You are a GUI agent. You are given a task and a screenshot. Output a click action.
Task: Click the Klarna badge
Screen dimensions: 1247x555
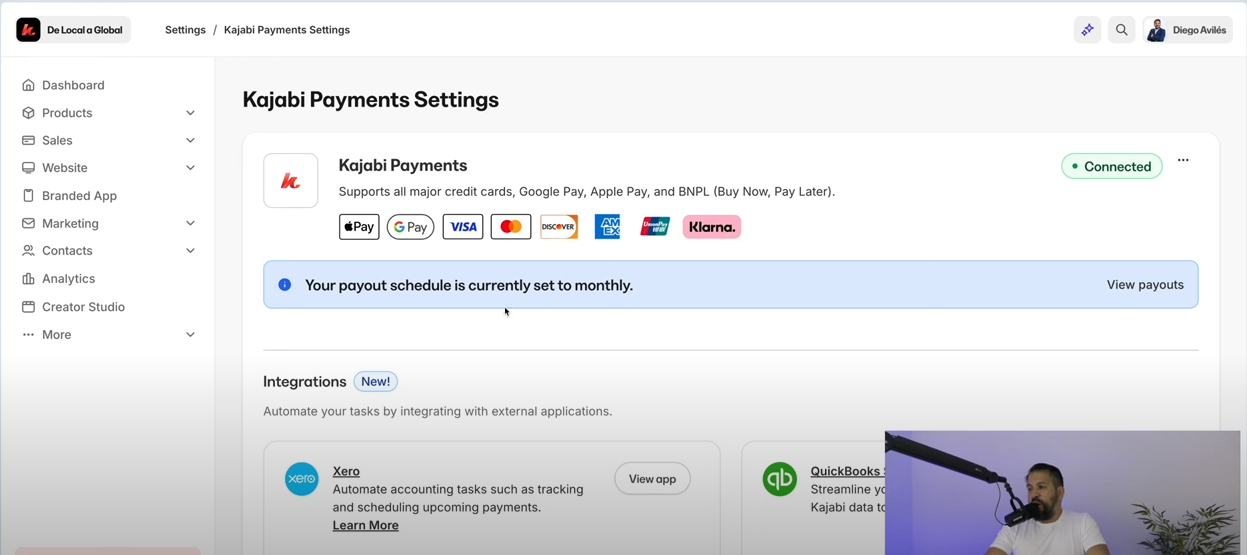[x=712, y=227]
